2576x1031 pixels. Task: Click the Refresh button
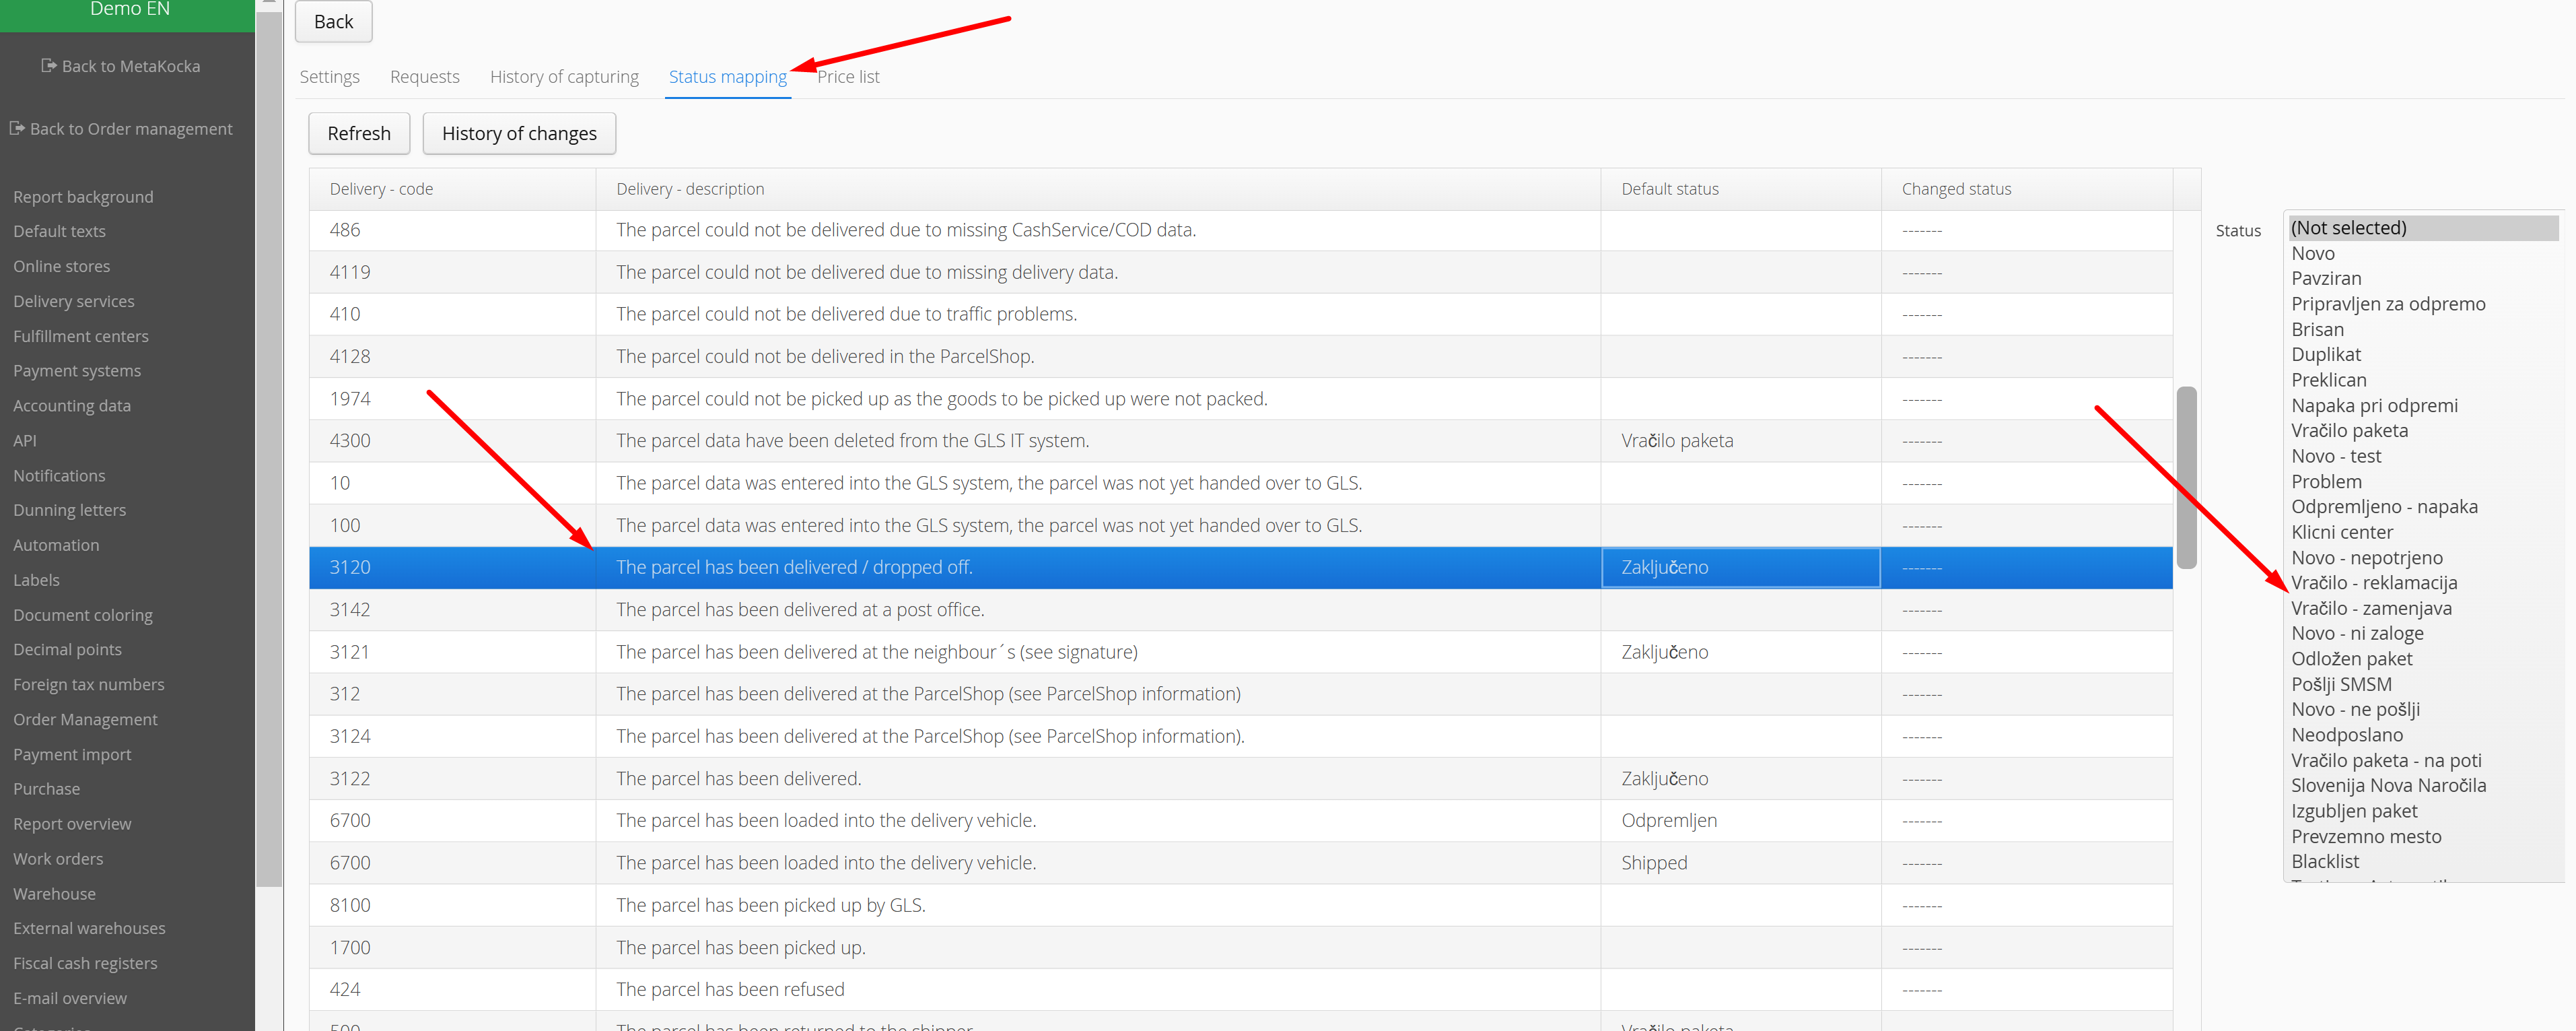pos(358,133)
